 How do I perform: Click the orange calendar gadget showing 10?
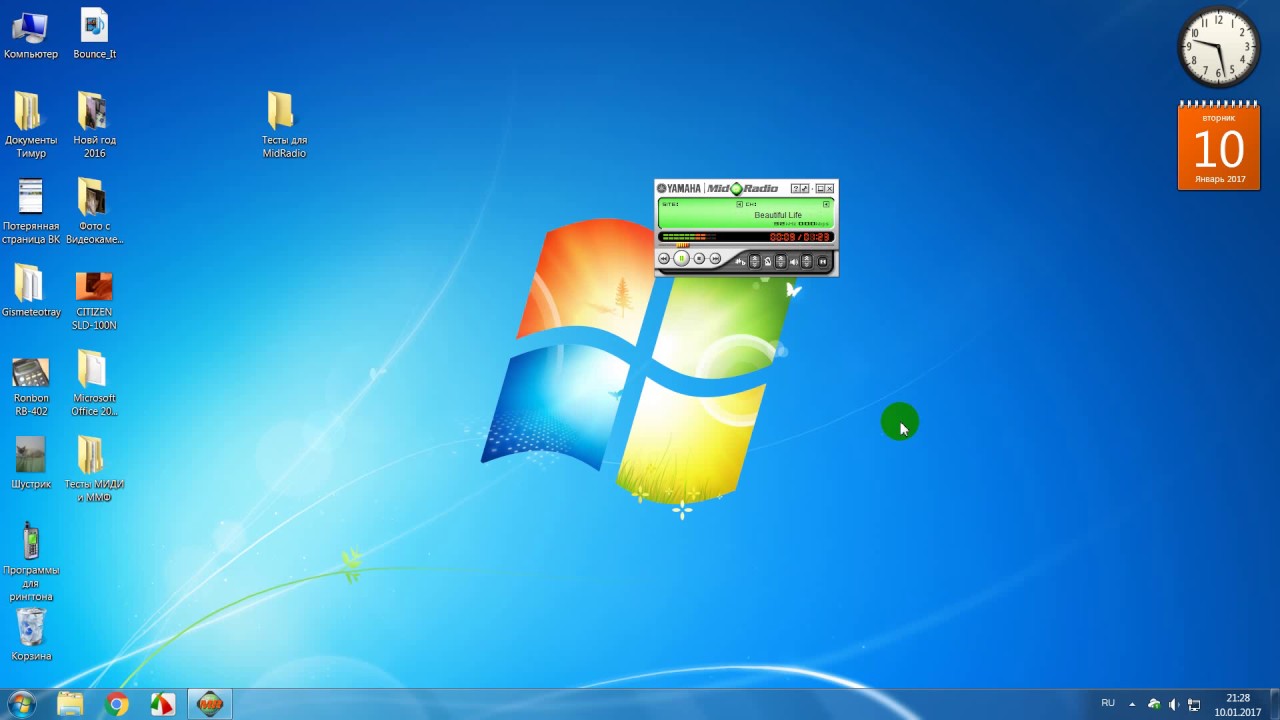[1219, 146]
